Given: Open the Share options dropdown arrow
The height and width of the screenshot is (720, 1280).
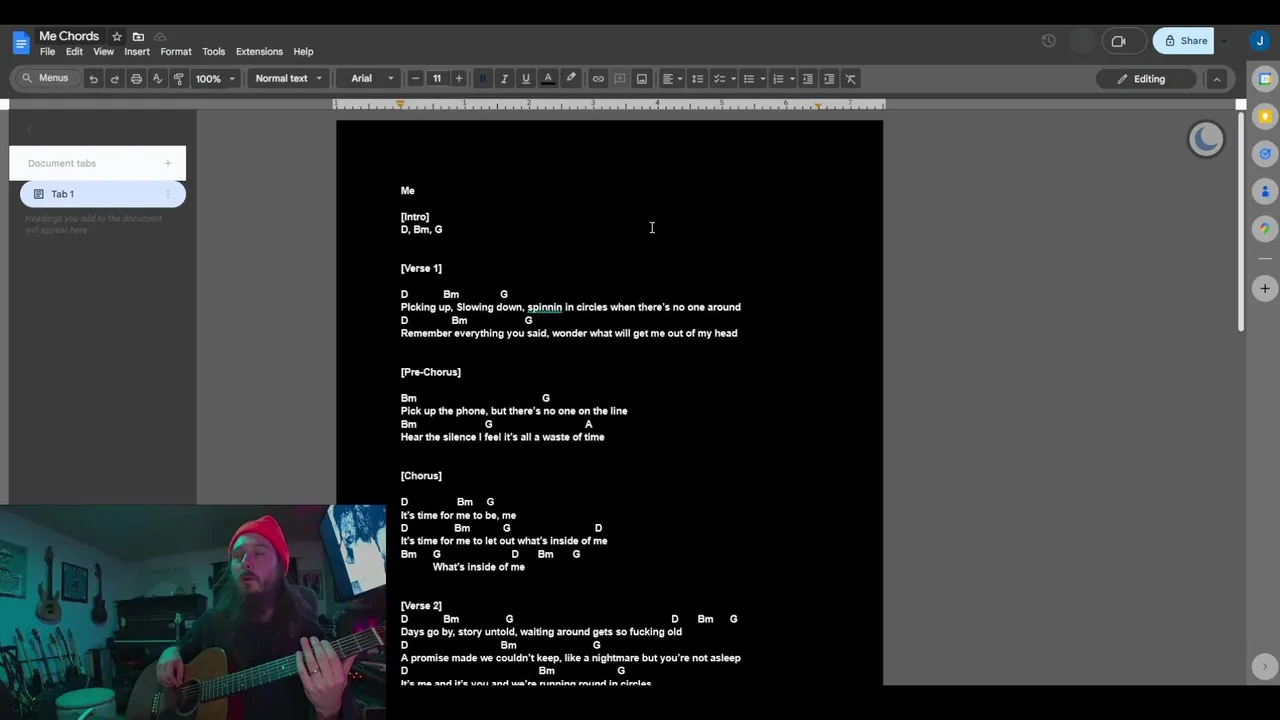Looking at the screenshot, I should [1226, 41].
